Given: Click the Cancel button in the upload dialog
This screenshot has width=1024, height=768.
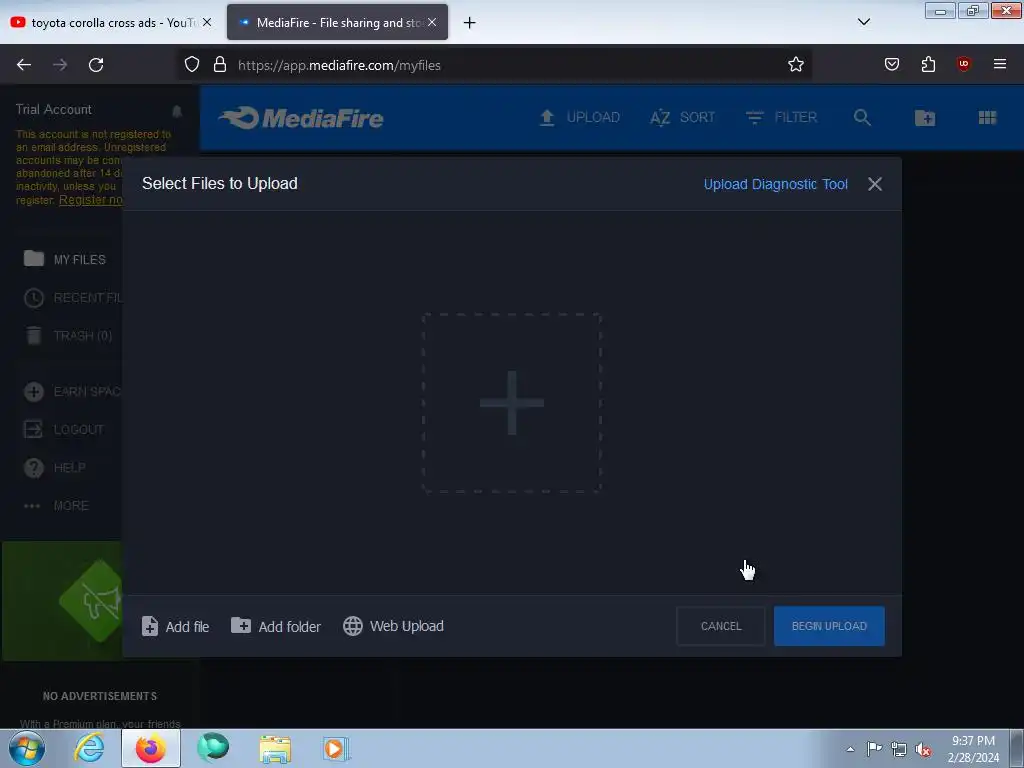Looking at the screenshot, I should tap(721, 626).
